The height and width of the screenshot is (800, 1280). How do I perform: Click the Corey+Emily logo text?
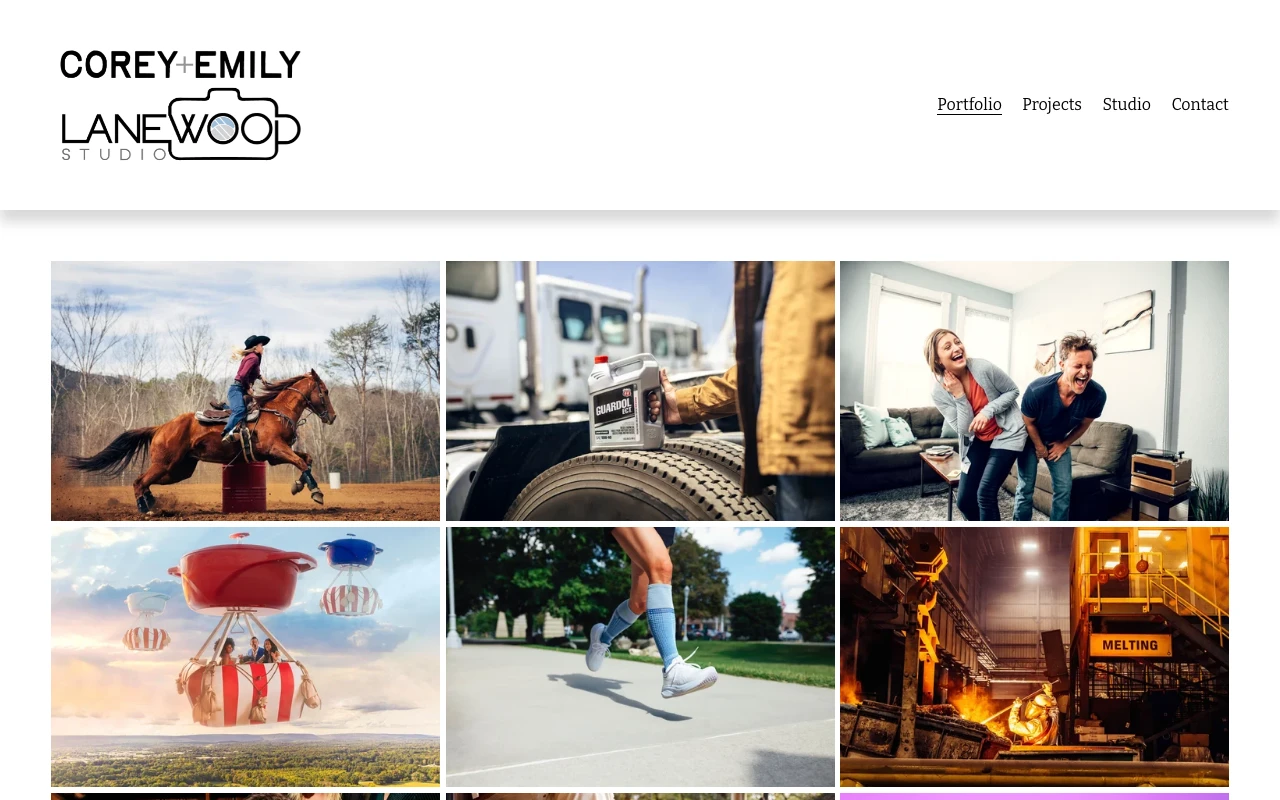click(180, 65)
